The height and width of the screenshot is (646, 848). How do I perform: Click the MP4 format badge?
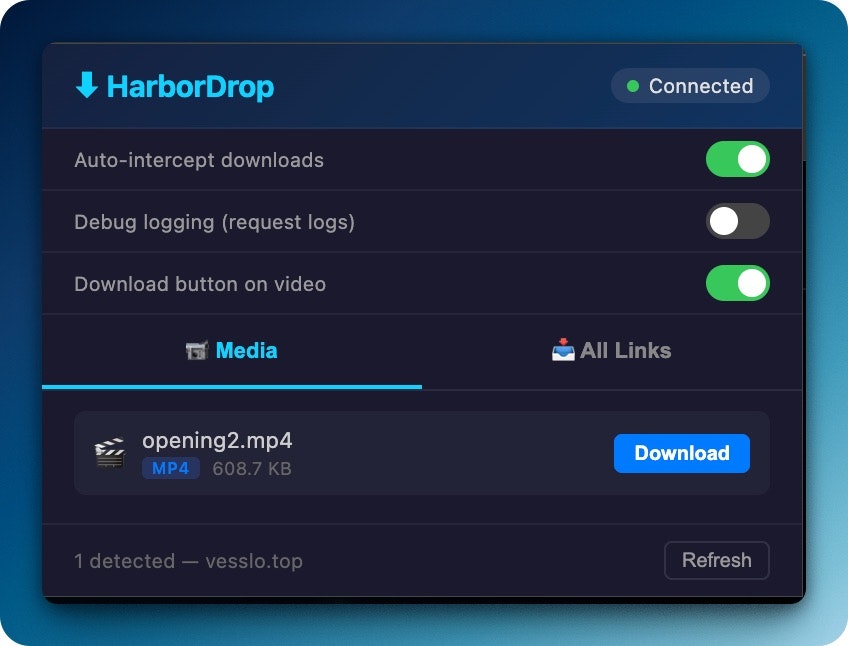[x=170, y=468]
